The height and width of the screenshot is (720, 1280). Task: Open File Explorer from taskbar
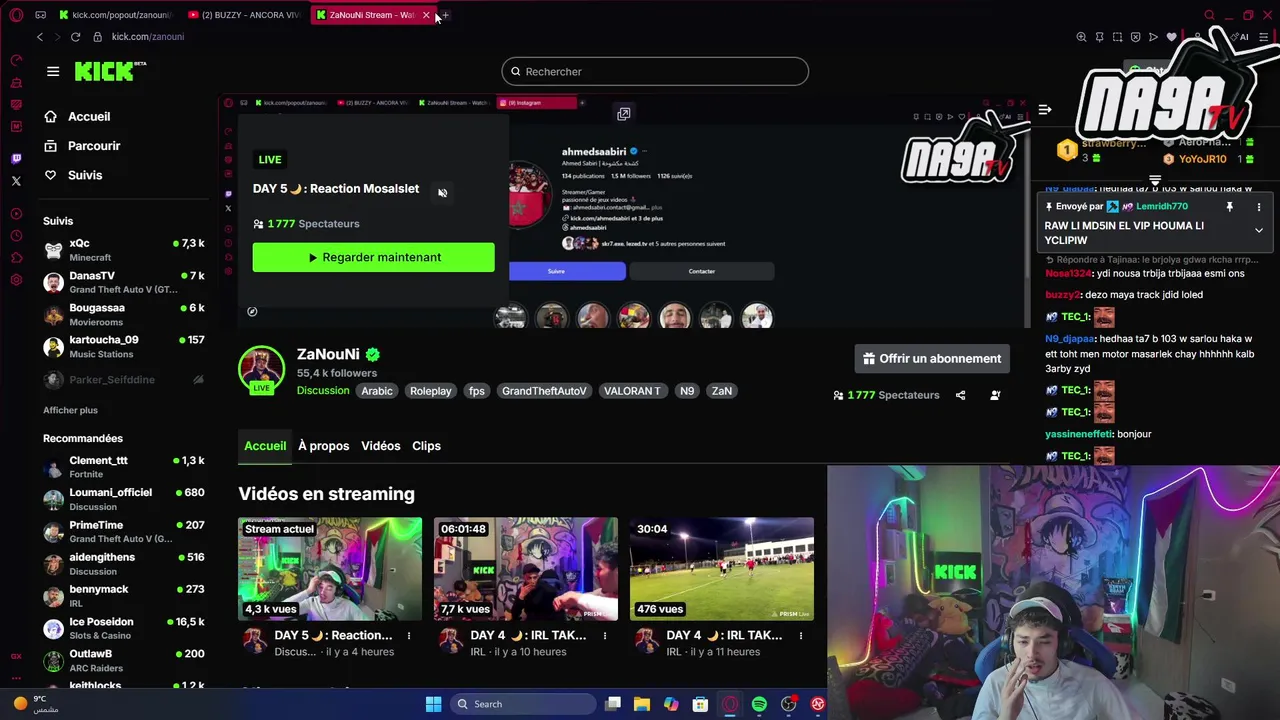click(642, 704)
